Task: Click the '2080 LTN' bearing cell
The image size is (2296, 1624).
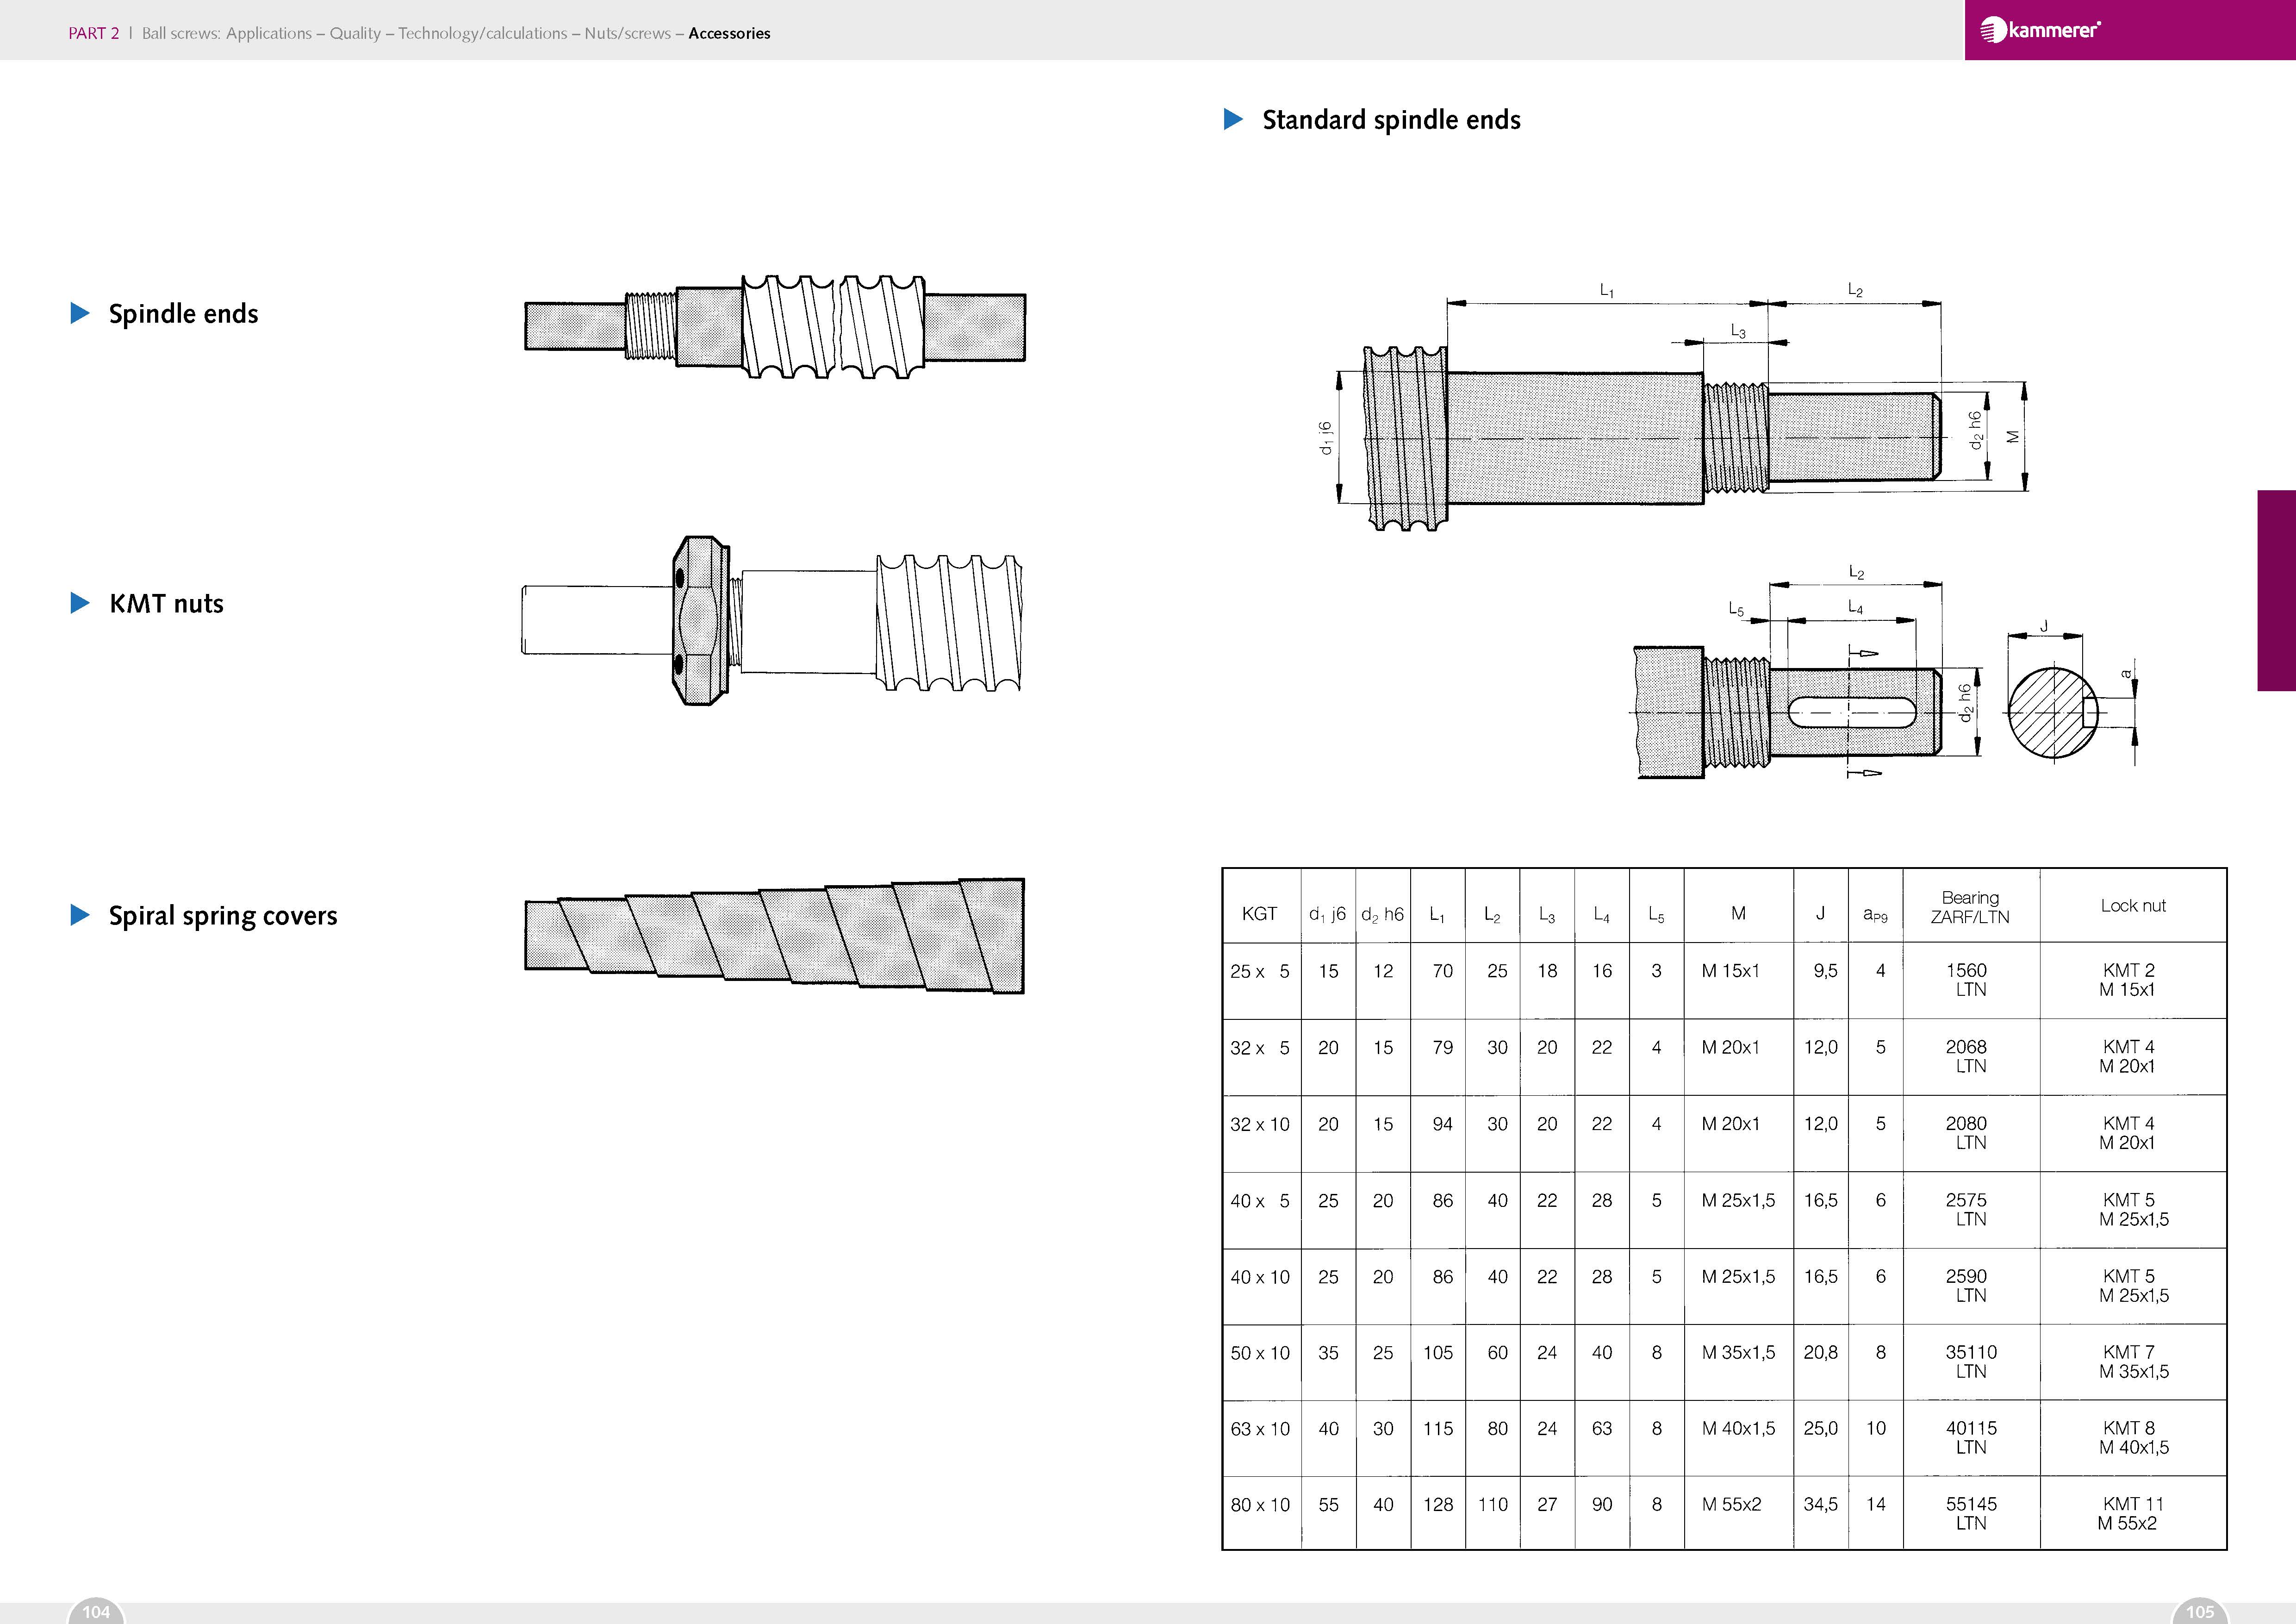Action: coord(1967,1133)
